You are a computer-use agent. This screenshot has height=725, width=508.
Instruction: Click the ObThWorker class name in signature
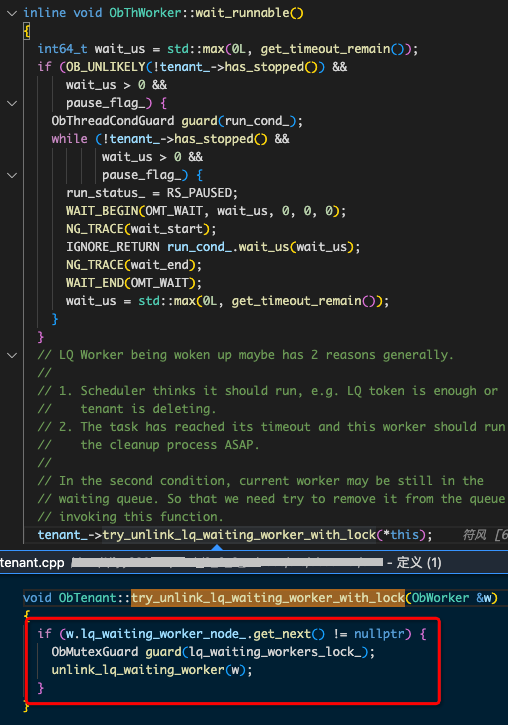click(145, 13)
